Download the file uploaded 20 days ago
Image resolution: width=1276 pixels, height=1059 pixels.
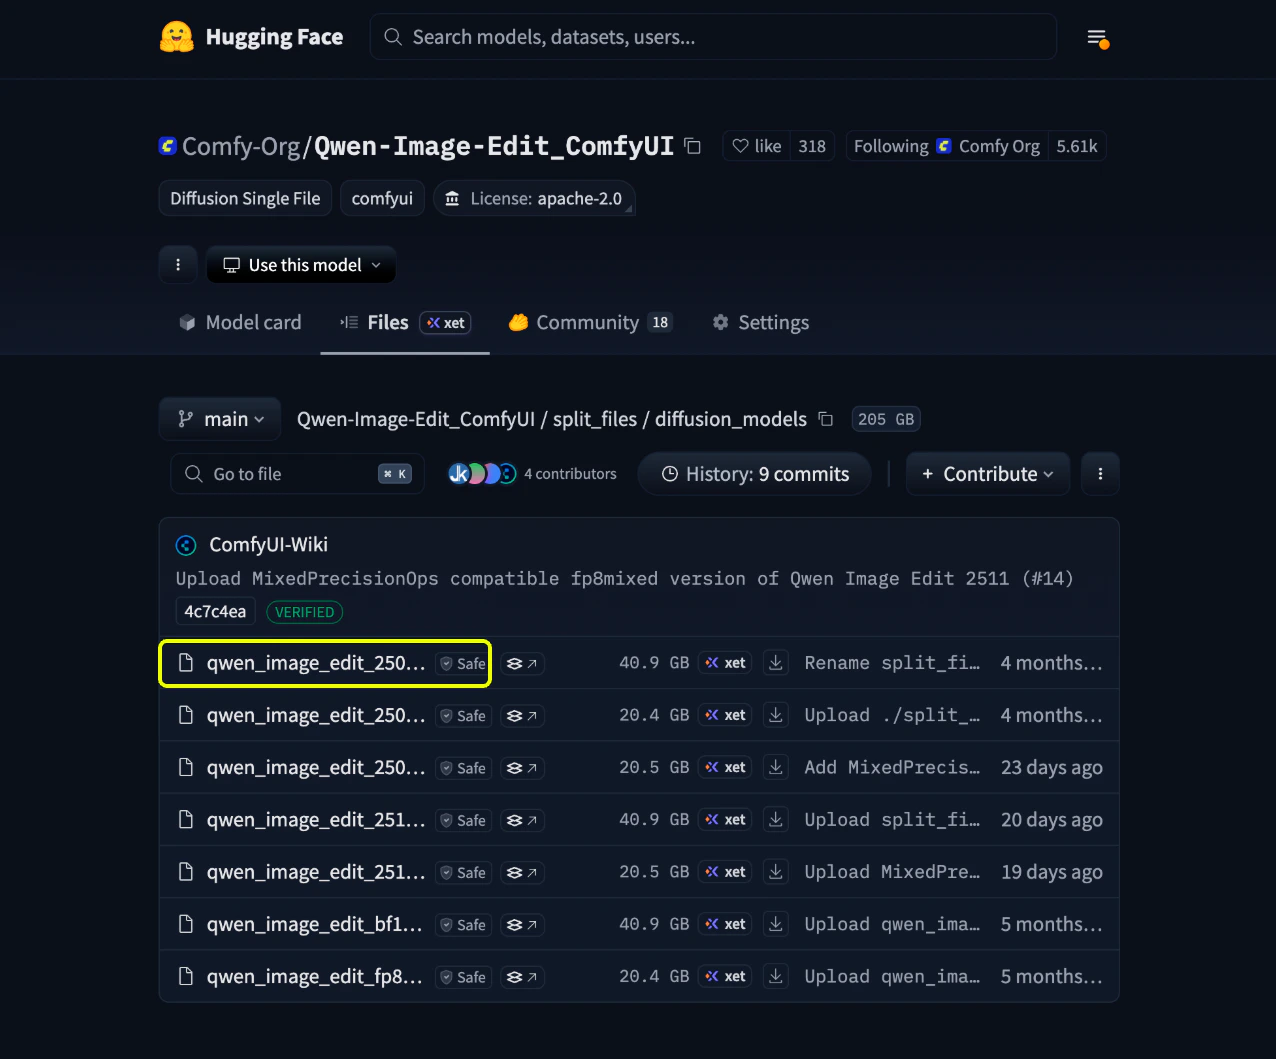(775, 819)
